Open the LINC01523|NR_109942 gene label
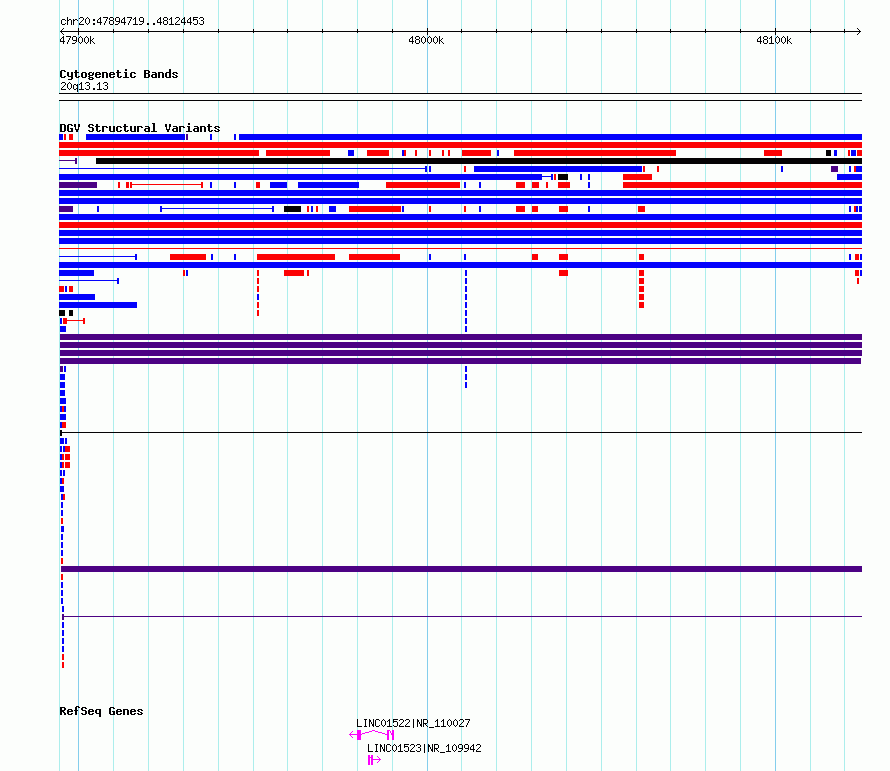Image resolution: width=890 pixels, height=771 pixels. pos(424,748)
